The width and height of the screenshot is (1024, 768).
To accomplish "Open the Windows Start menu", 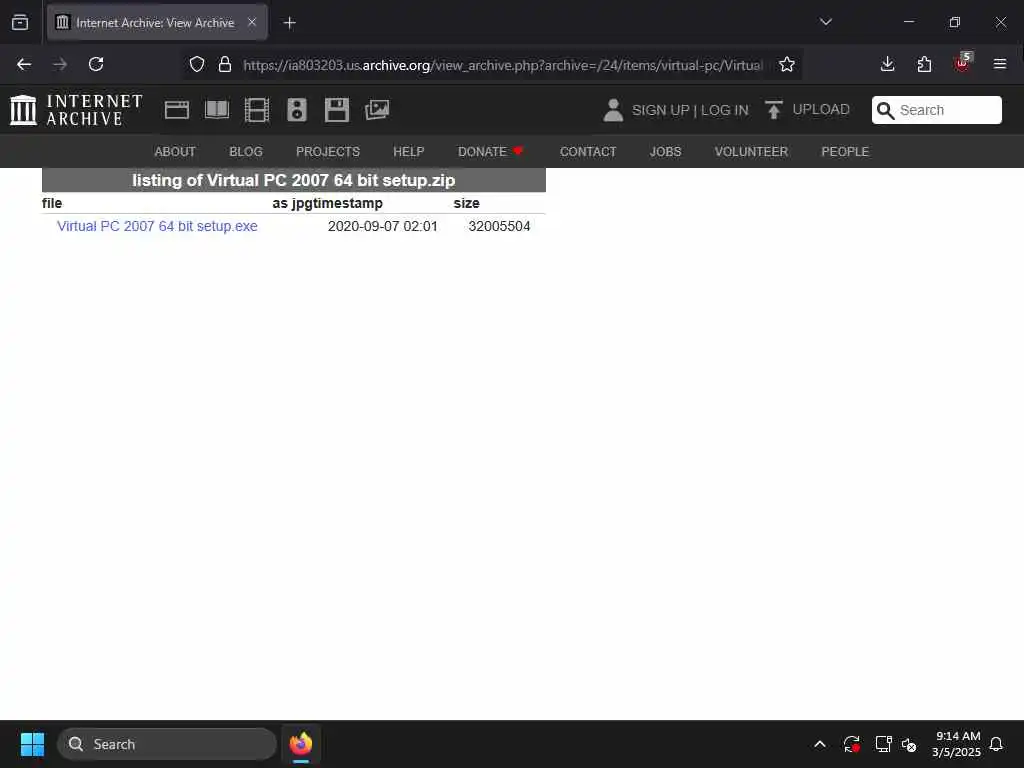I will click(x=32, y=744).
